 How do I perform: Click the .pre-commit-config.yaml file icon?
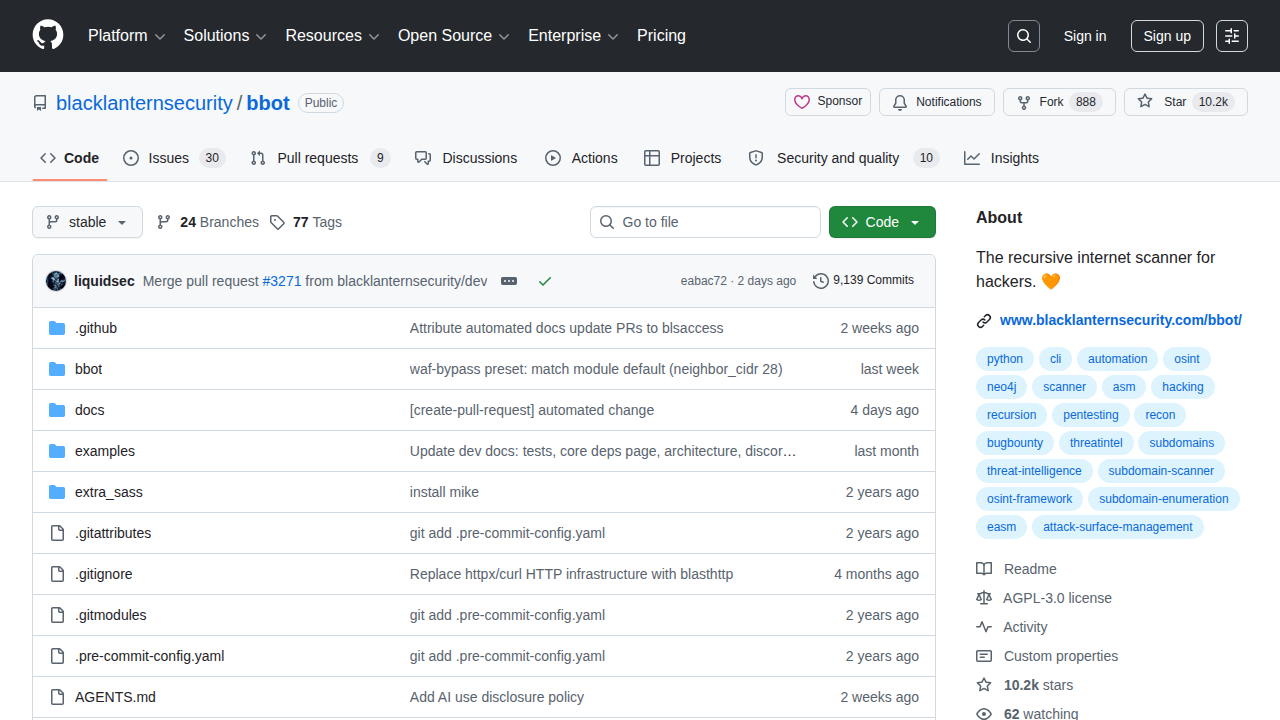pos(57,656)
